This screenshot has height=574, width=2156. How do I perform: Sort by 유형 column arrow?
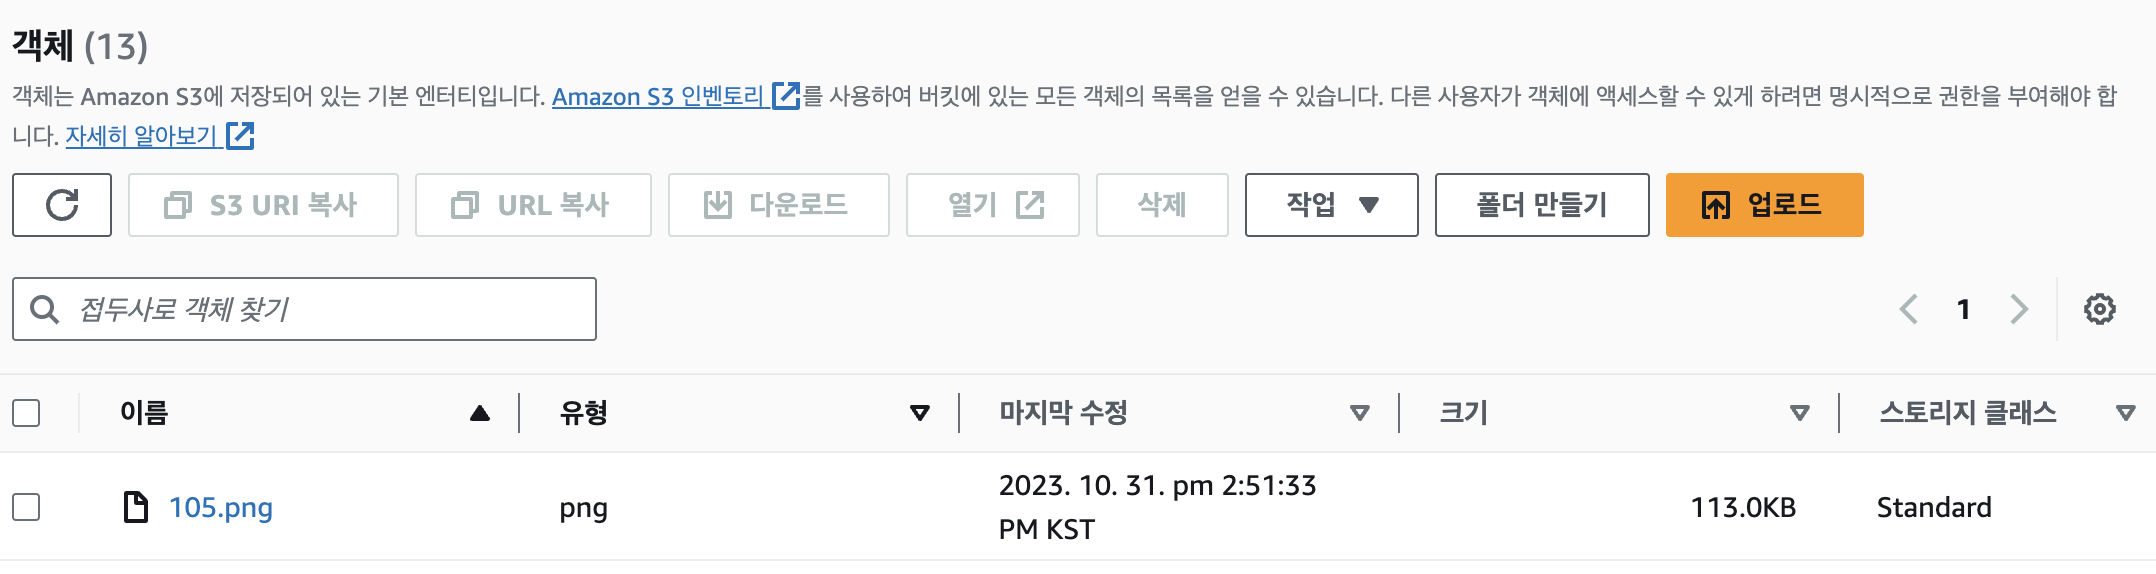coord(920,413)
